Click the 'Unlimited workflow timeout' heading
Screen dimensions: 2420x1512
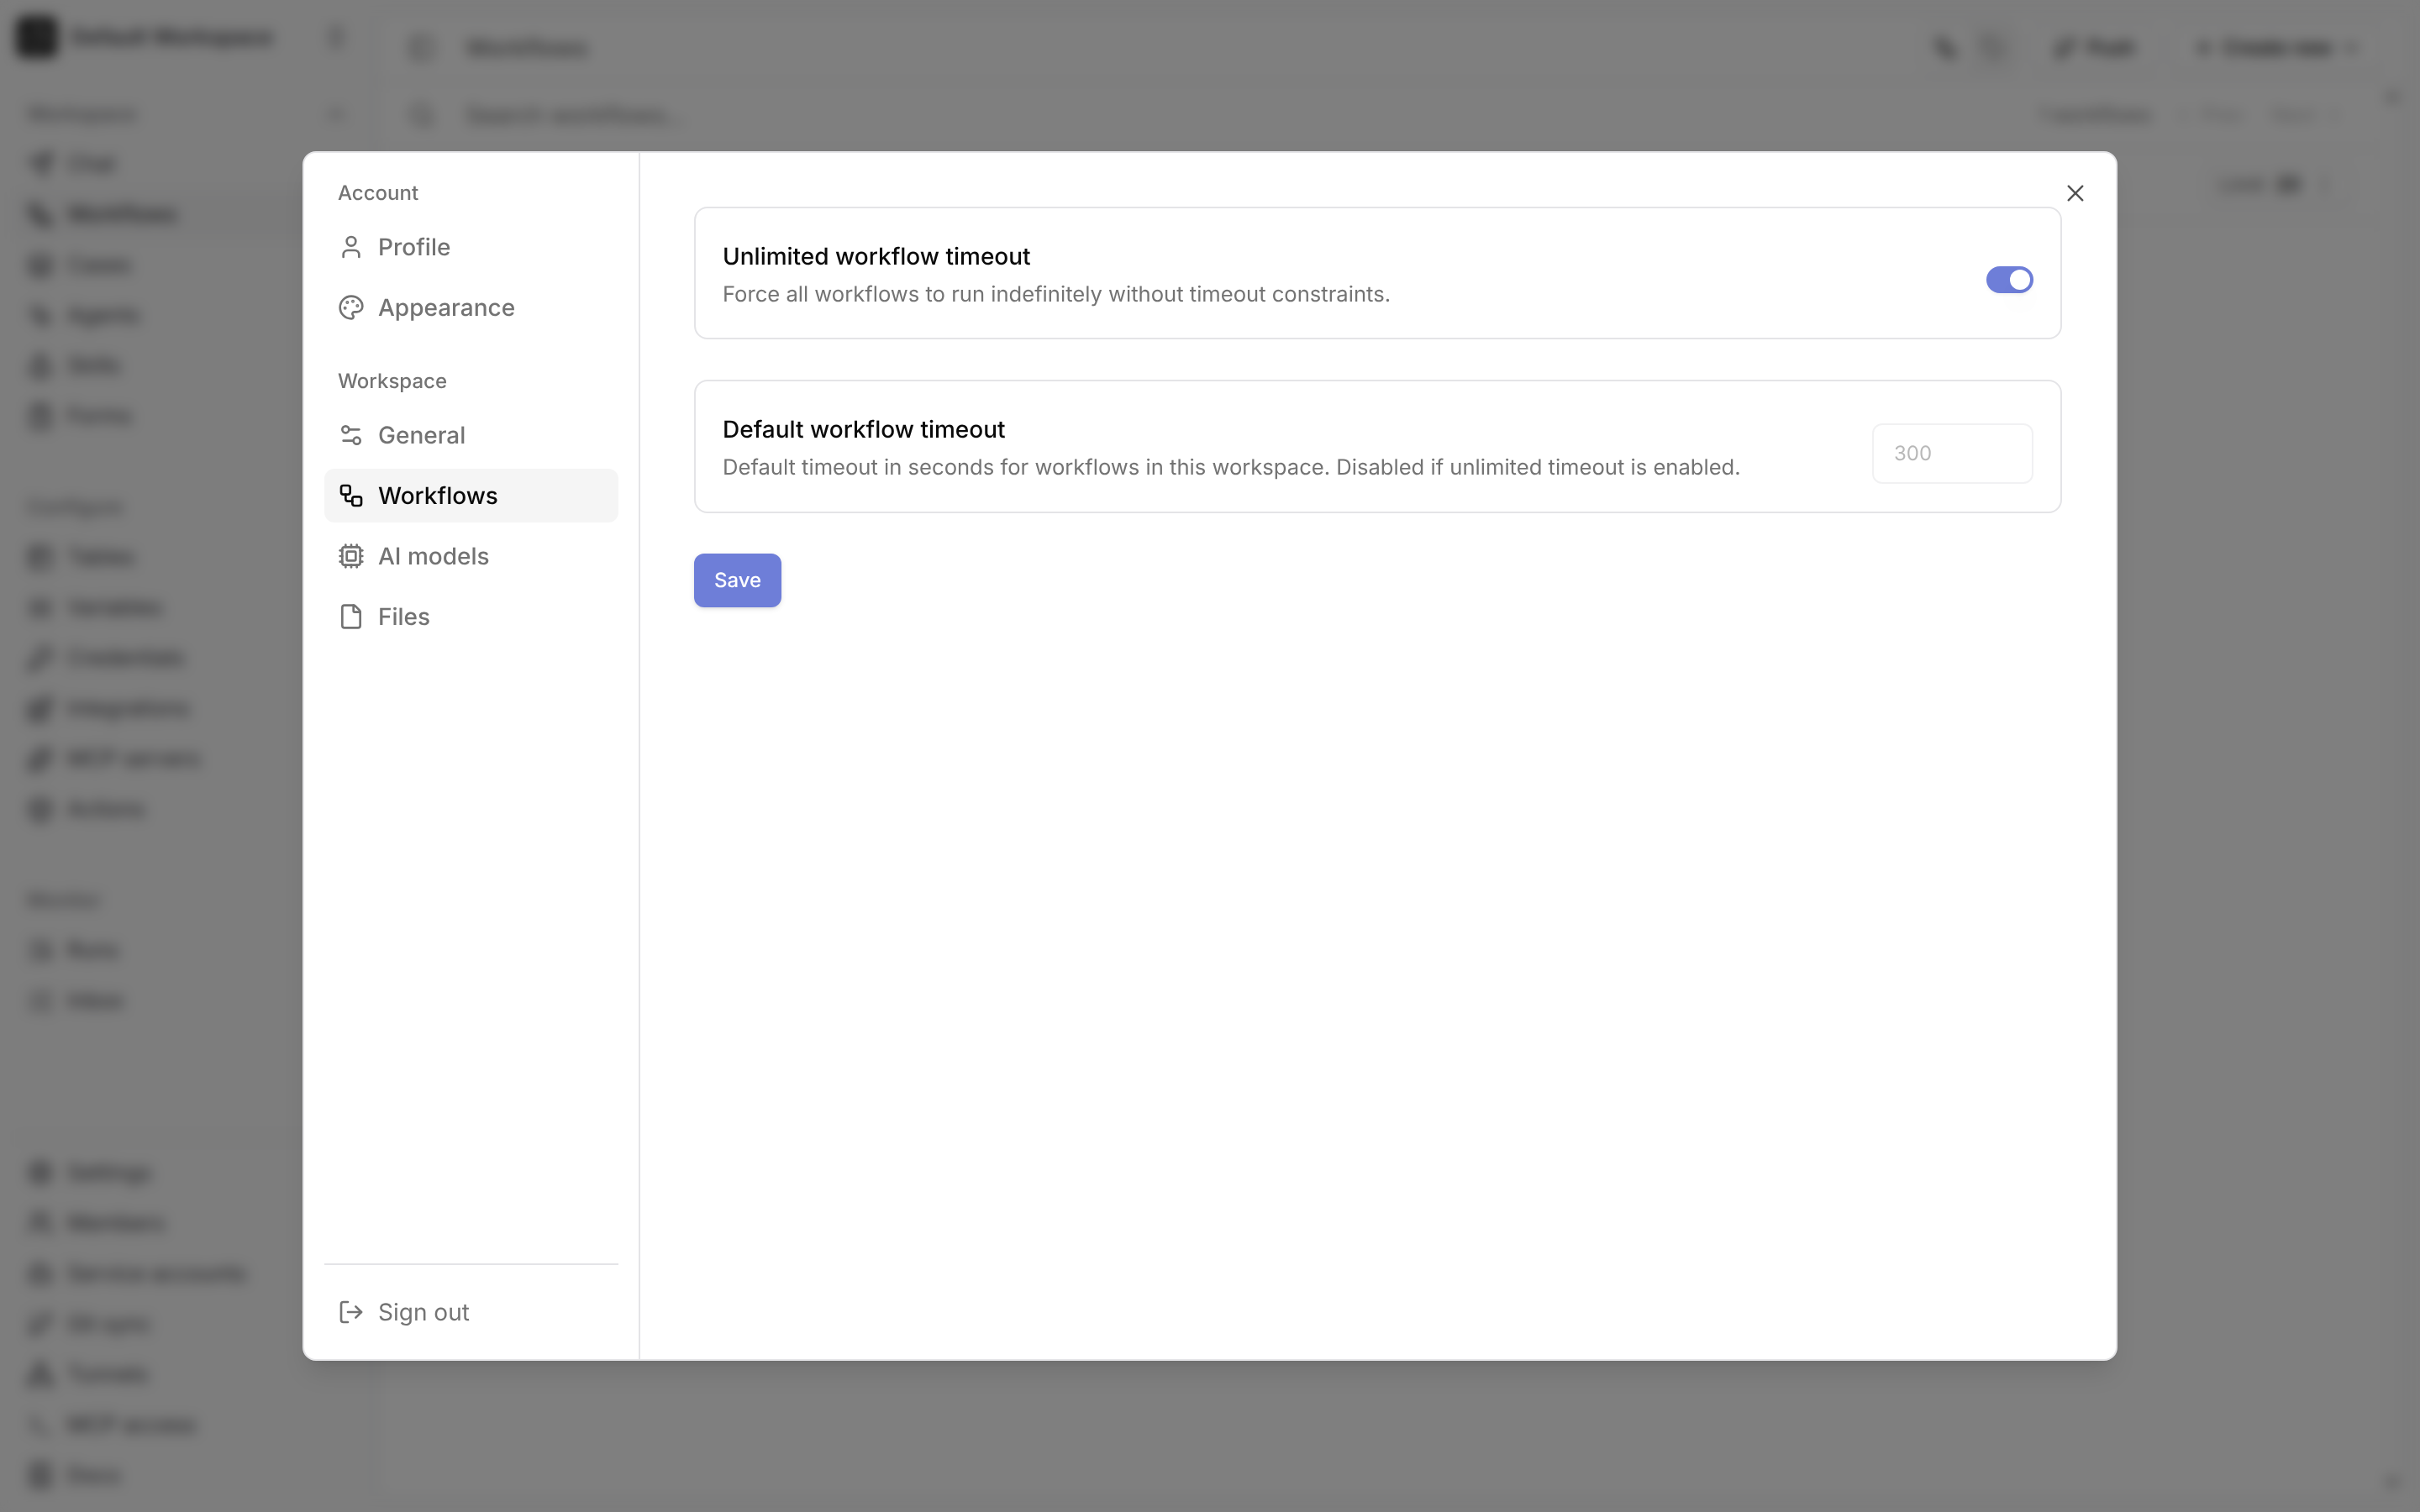click(876, 256)
